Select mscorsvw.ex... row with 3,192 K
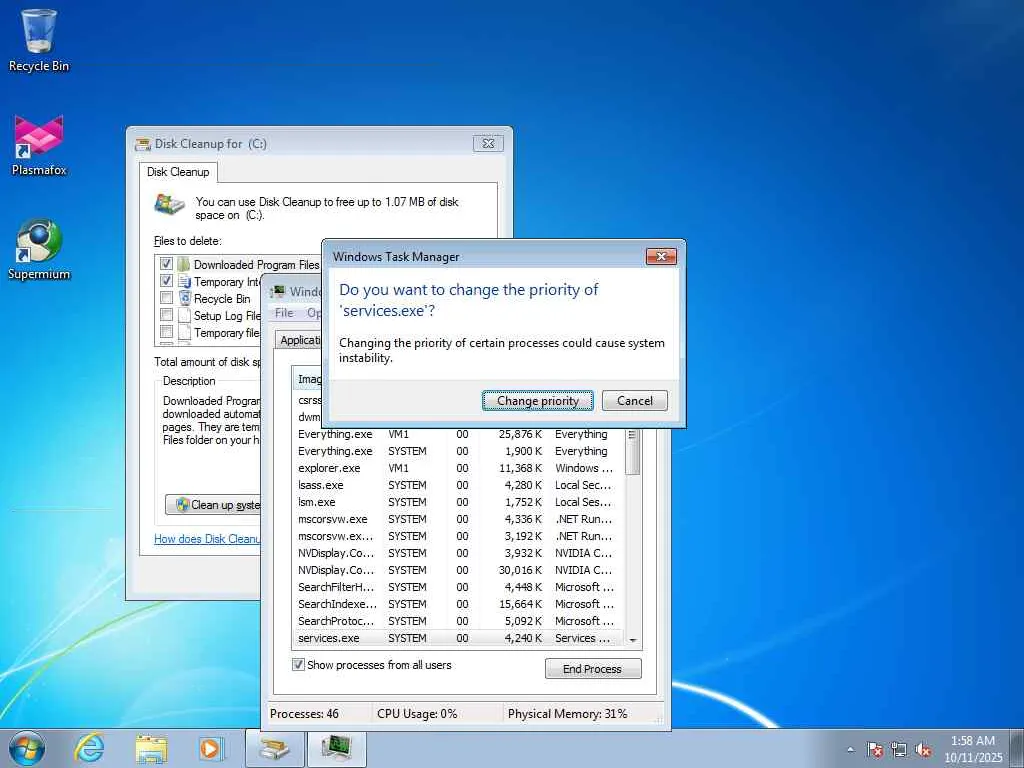1024x768 pixels. 458,536
